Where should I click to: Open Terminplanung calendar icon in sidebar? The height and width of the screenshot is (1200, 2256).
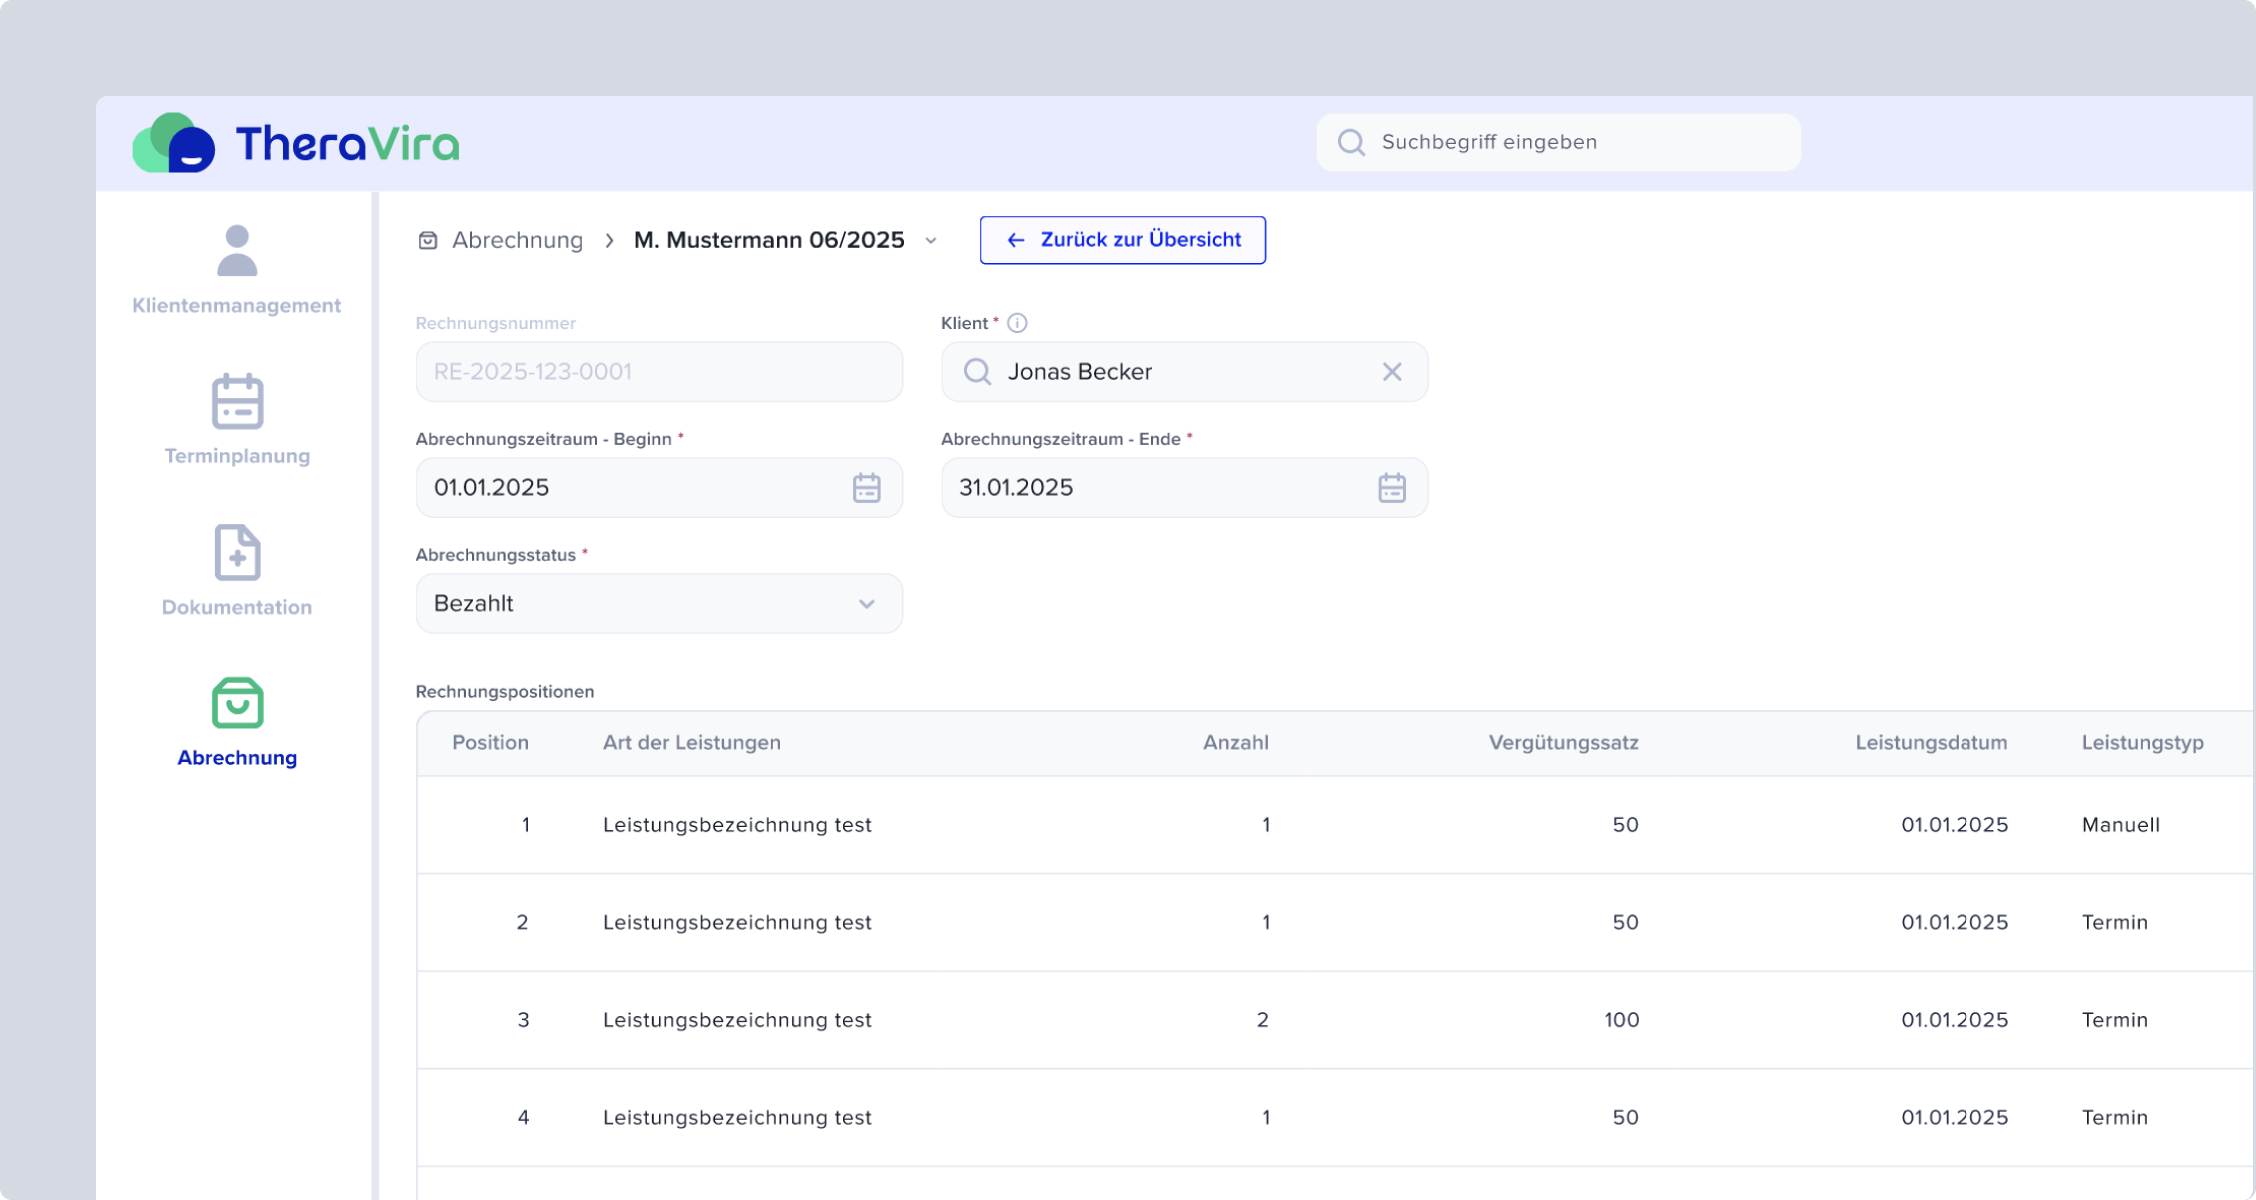pyautogui.click(x=237, y=401)
